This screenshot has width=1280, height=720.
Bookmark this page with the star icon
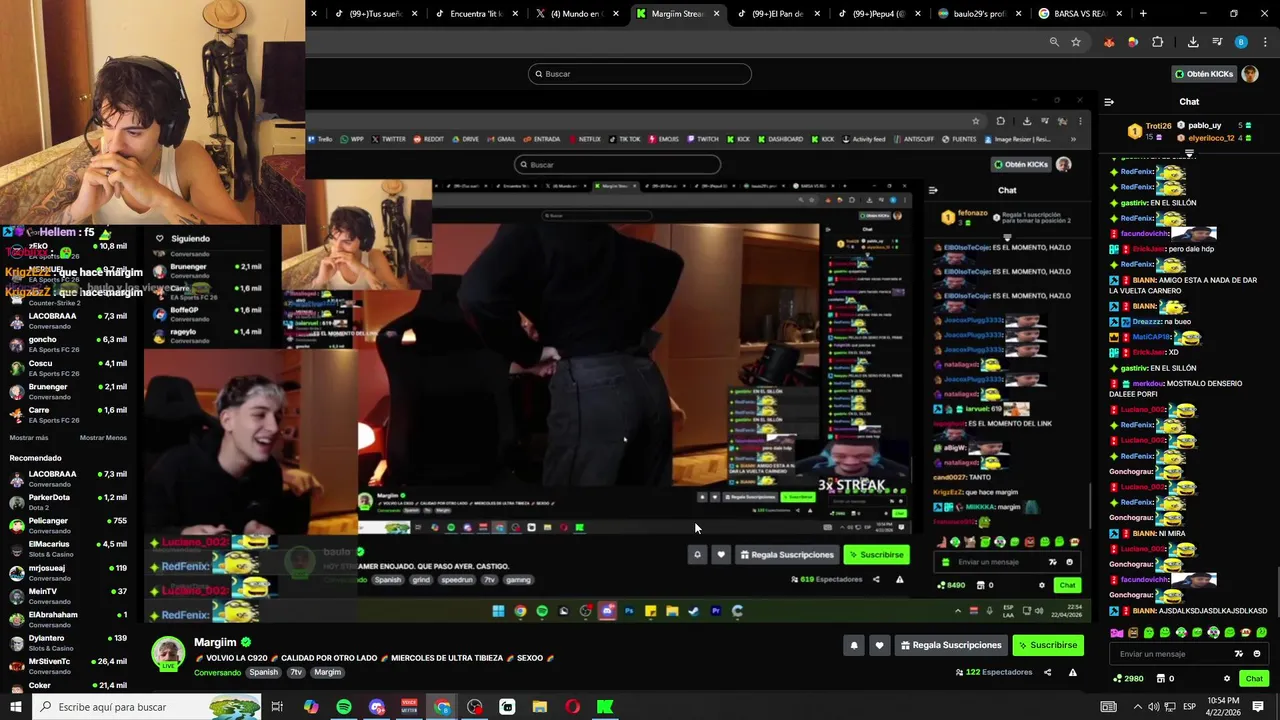pyautogui.click(x=1076, y=42)
